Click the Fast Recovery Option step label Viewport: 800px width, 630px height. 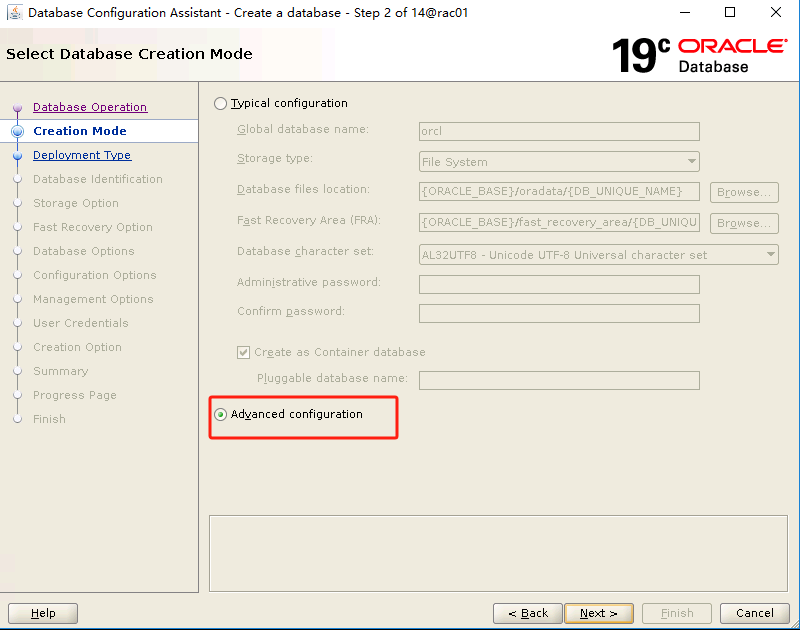coord(93,227)
